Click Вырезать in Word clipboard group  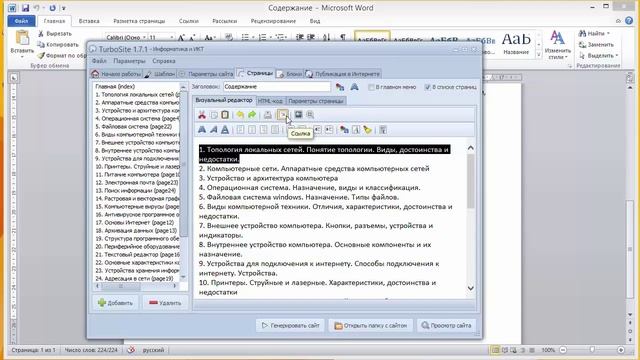[x=55, y=34]
